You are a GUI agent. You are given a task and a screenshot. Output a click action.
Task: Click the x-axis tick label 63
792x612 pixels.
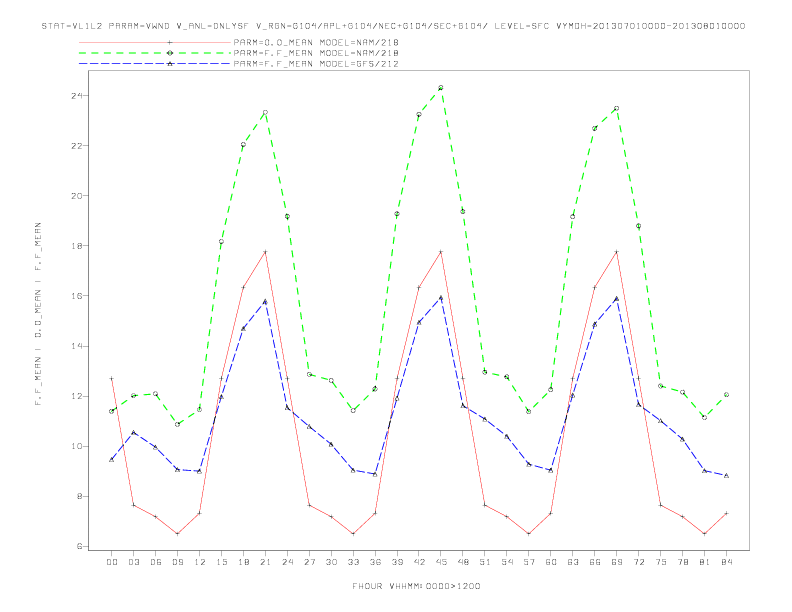(573, 562)
